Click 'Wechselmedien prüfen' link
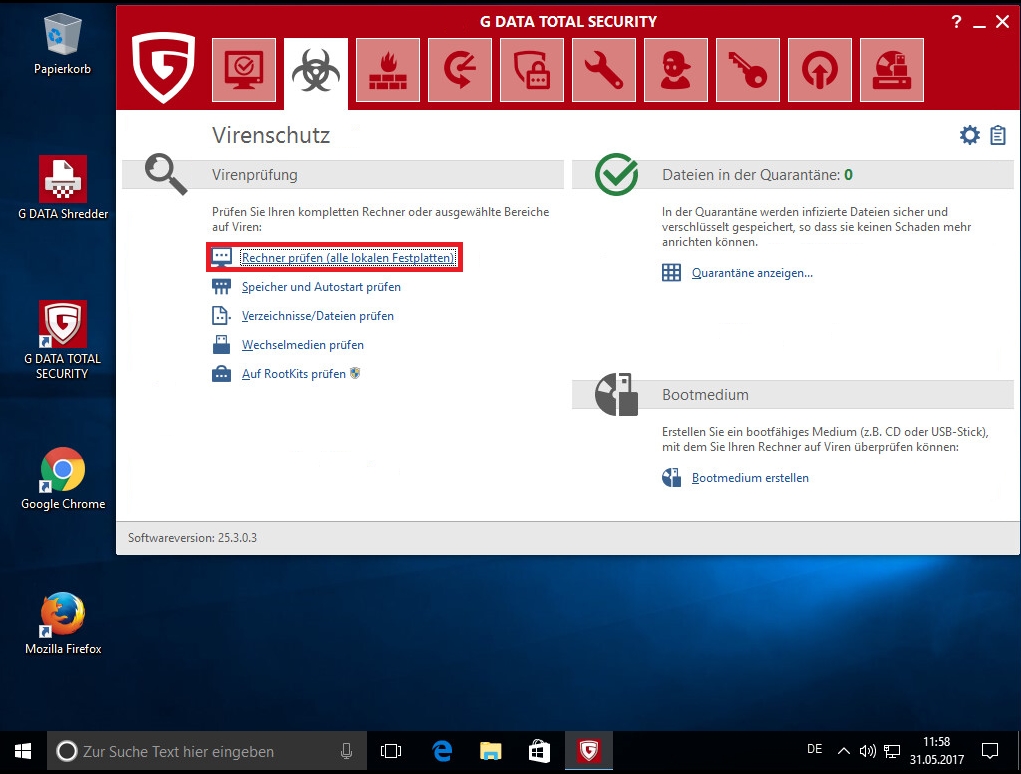This screenshot has height=774, width=1021. (x=303, y=345)
